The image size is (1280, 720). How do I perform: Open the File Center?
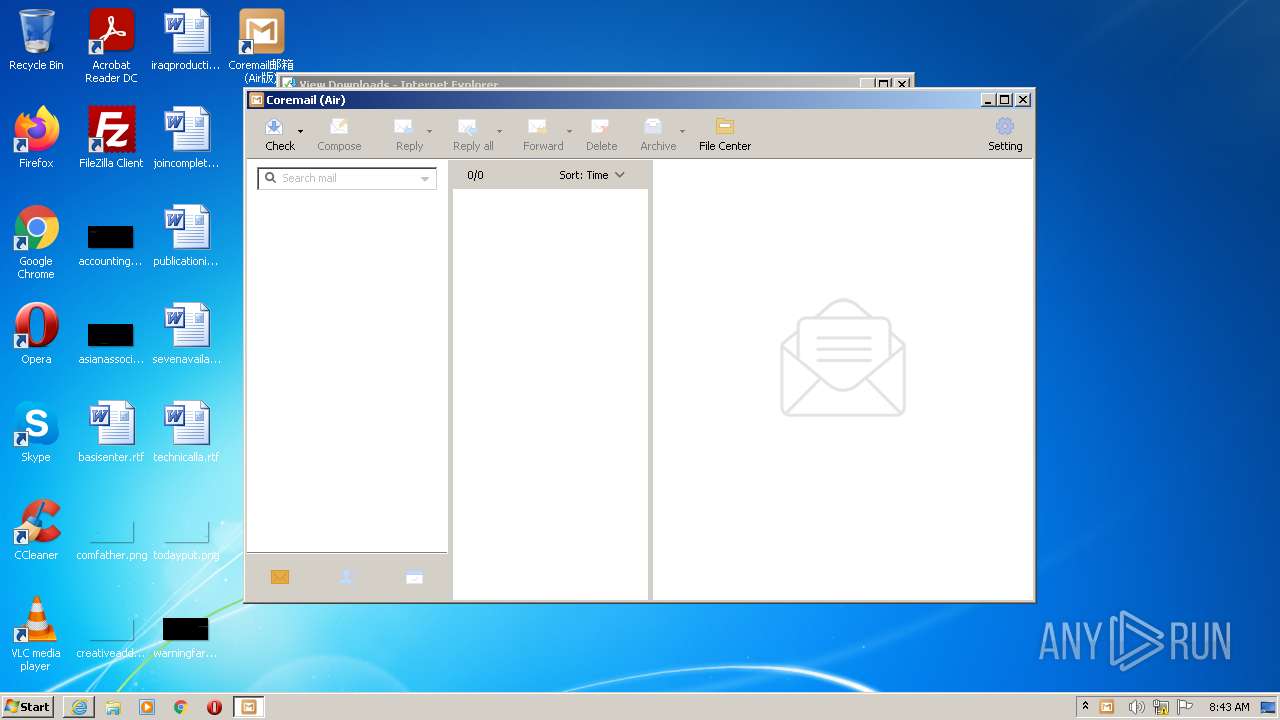click(725, 134)
